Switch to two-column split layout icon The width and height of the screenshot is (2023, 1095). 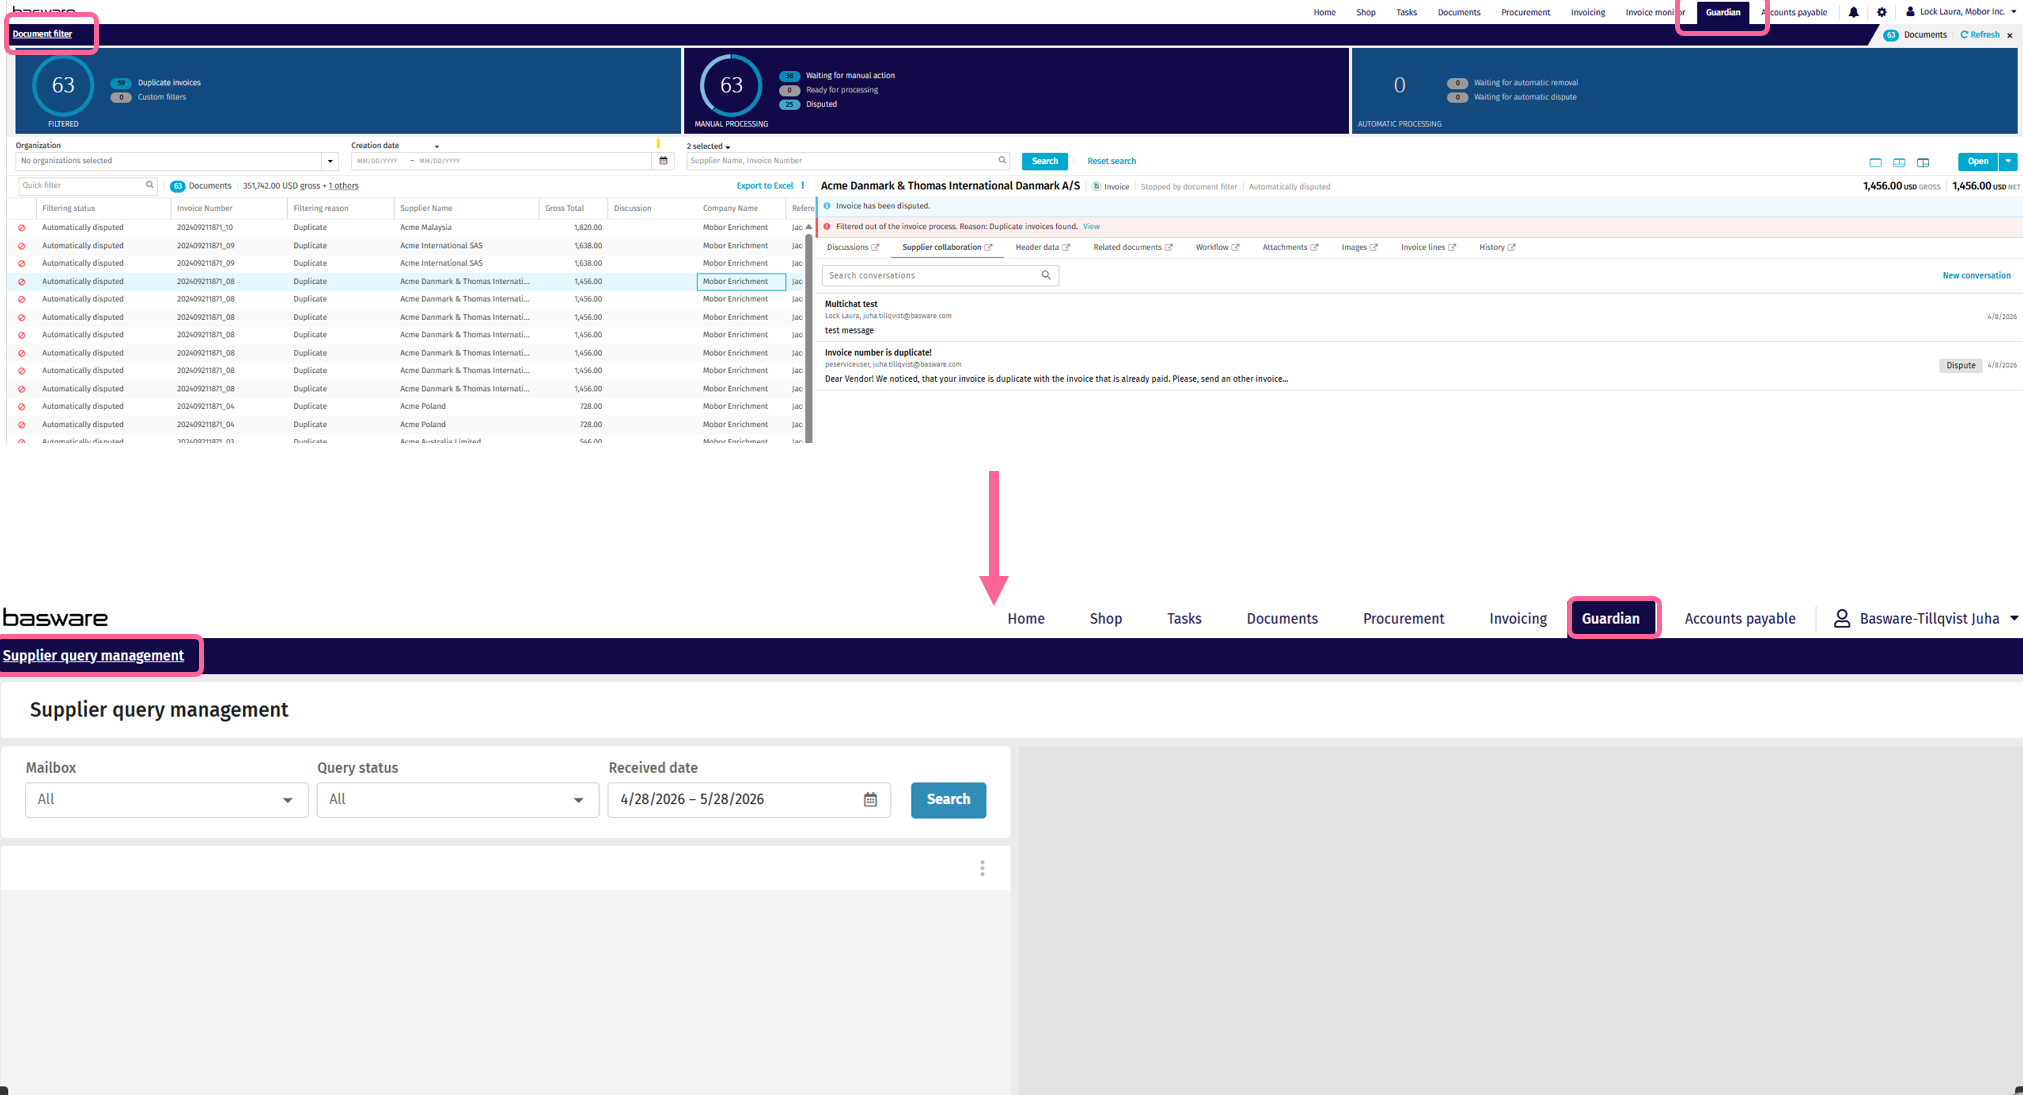(1899, 162)
